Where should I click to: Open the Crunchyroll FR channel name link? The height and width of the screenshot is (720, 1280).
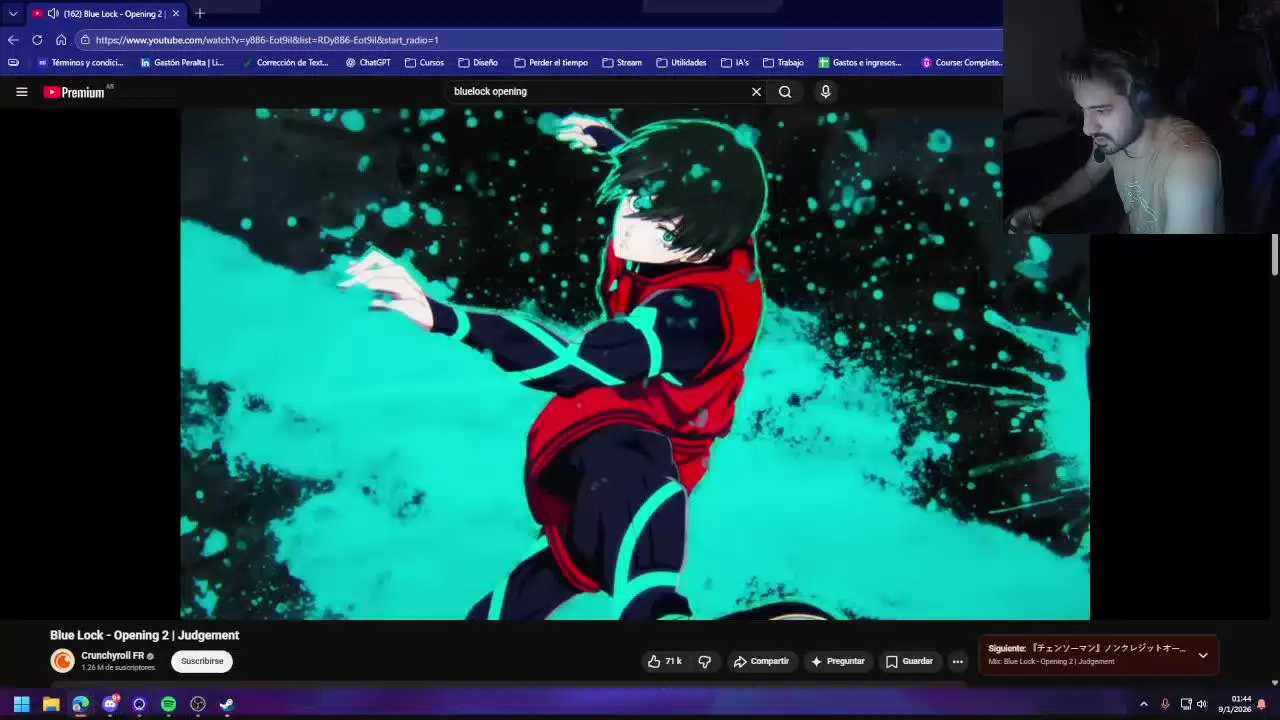[x=112, y=656]
